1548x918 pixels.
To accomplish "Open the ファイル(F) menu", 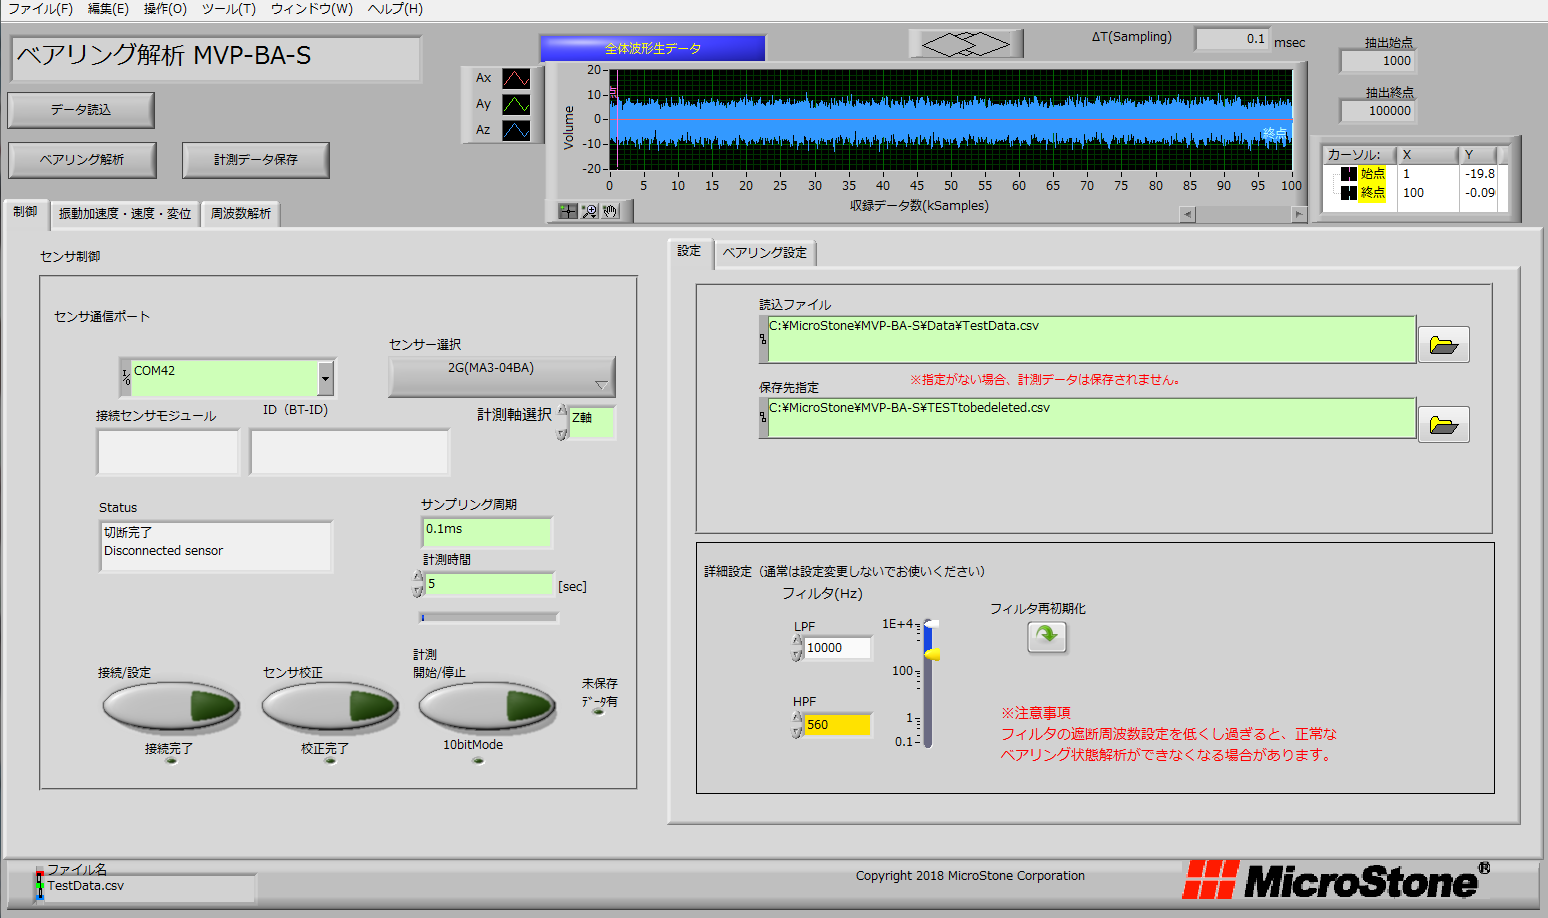I will 40,9.
